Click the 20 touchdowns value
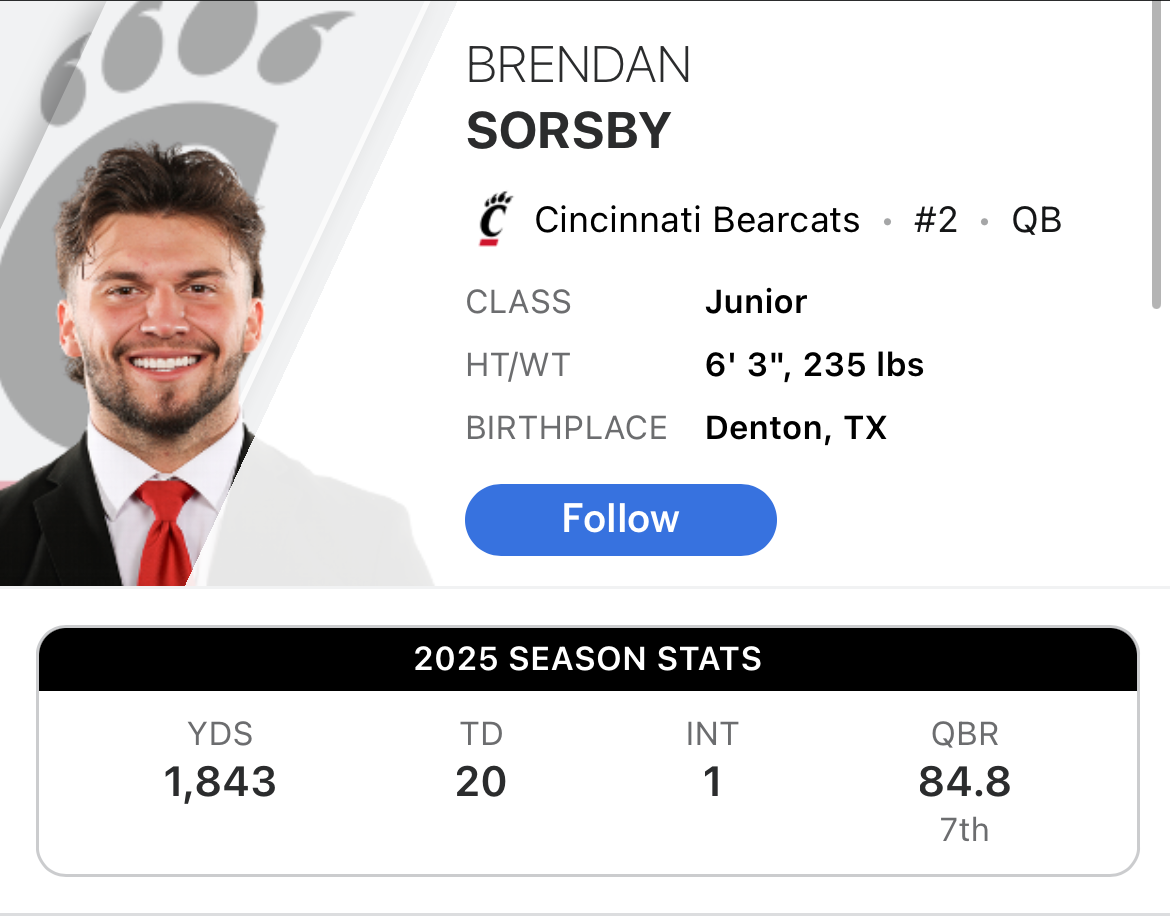1170x919 pixels. pyautogui.click(x=481, y=782)
